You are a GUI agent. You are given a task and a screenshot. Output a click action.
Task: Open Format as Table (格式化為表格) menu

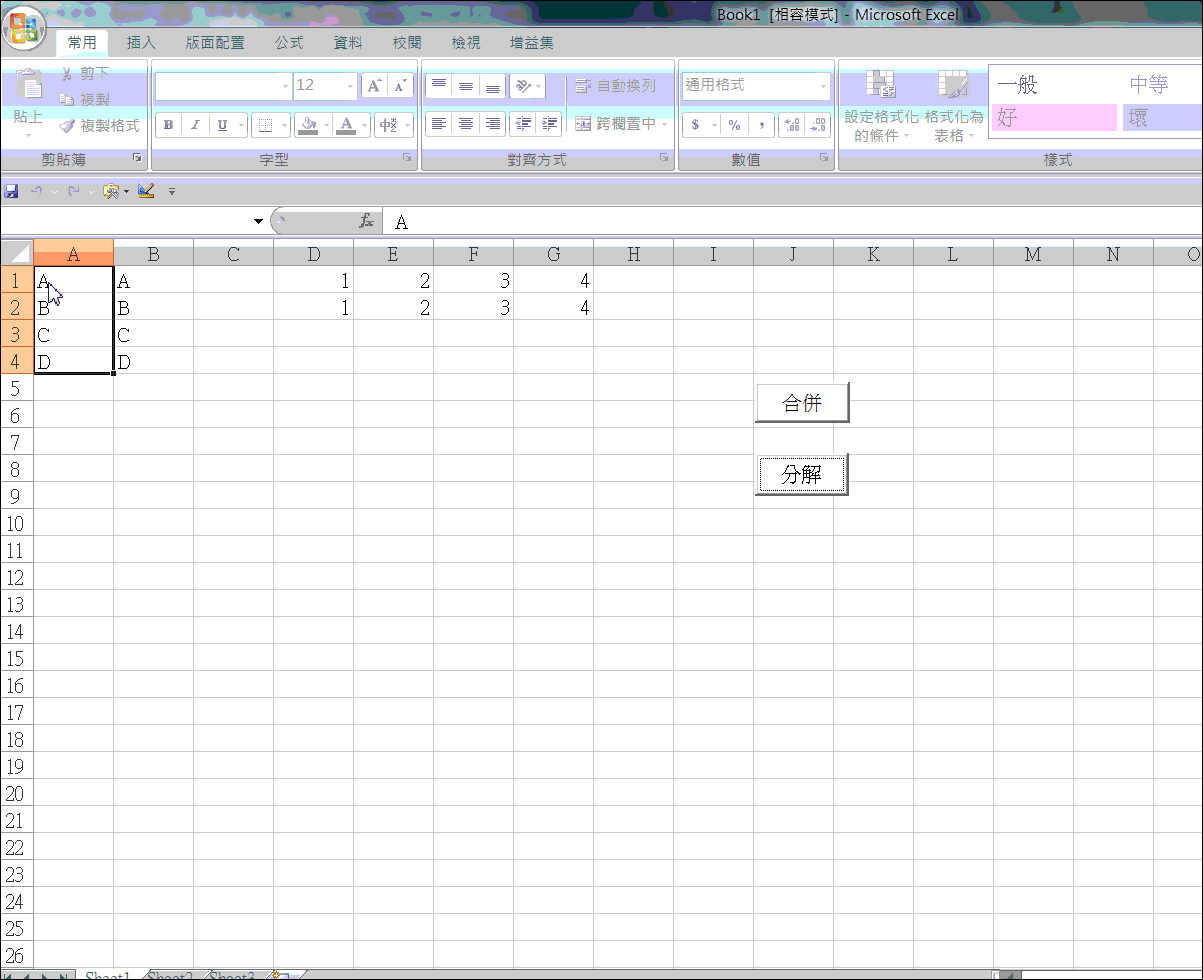(953, 107)
